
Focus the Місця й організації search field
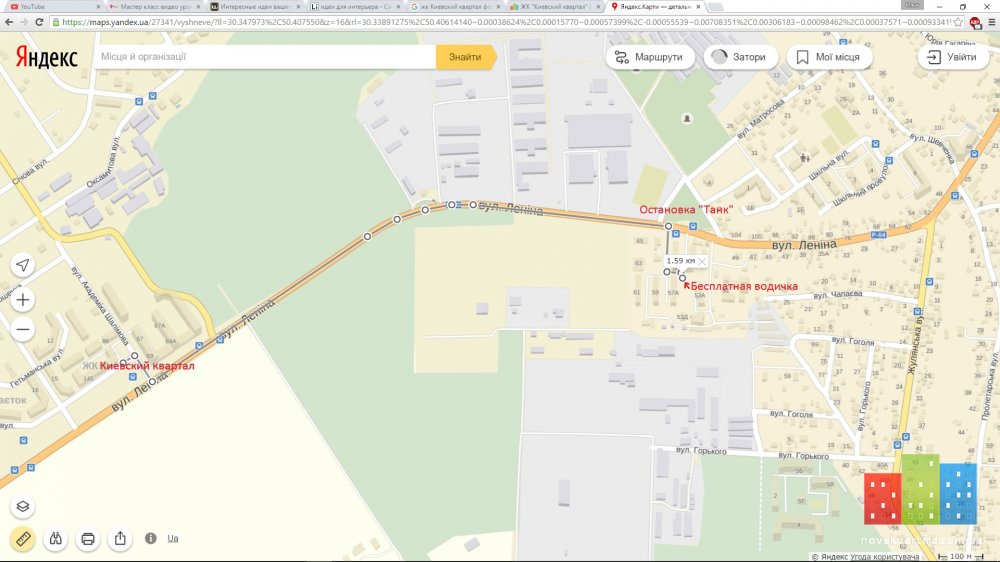click(x=265, y=57)
